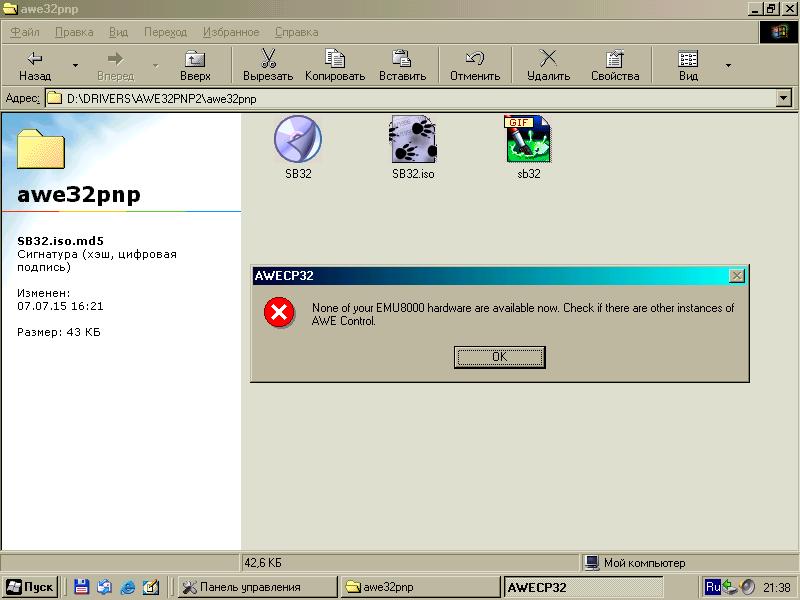800x600 pixels.
Task: Open the Файл menu
Action: point(25,32)
